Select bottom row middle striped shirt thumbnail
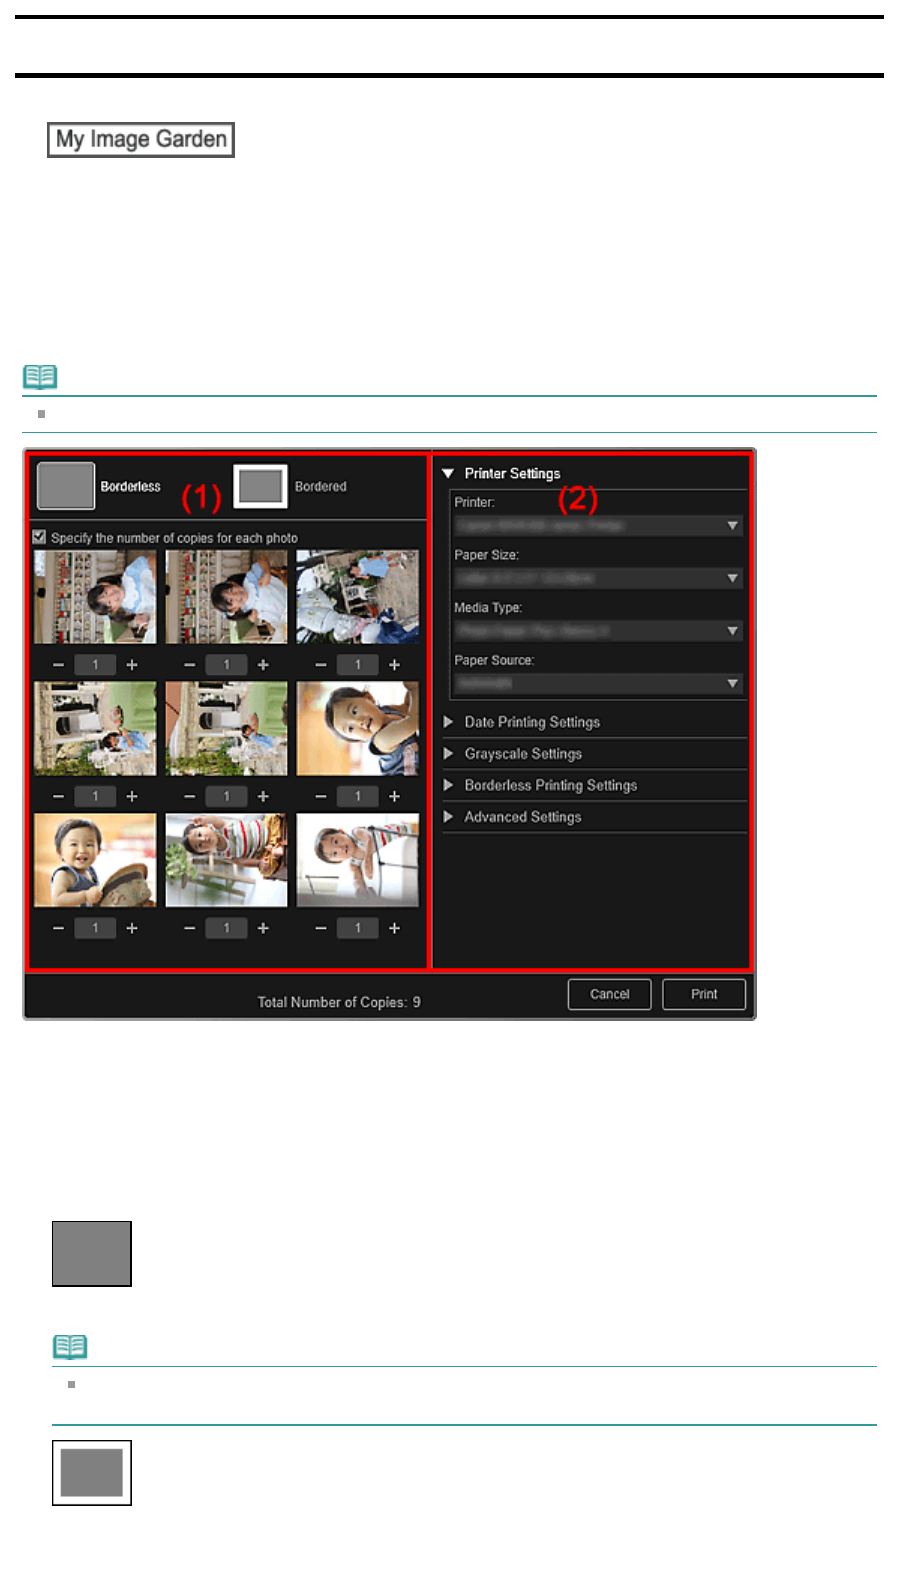899x1570 pixels. pyautogui.click(x=227, y=861)
